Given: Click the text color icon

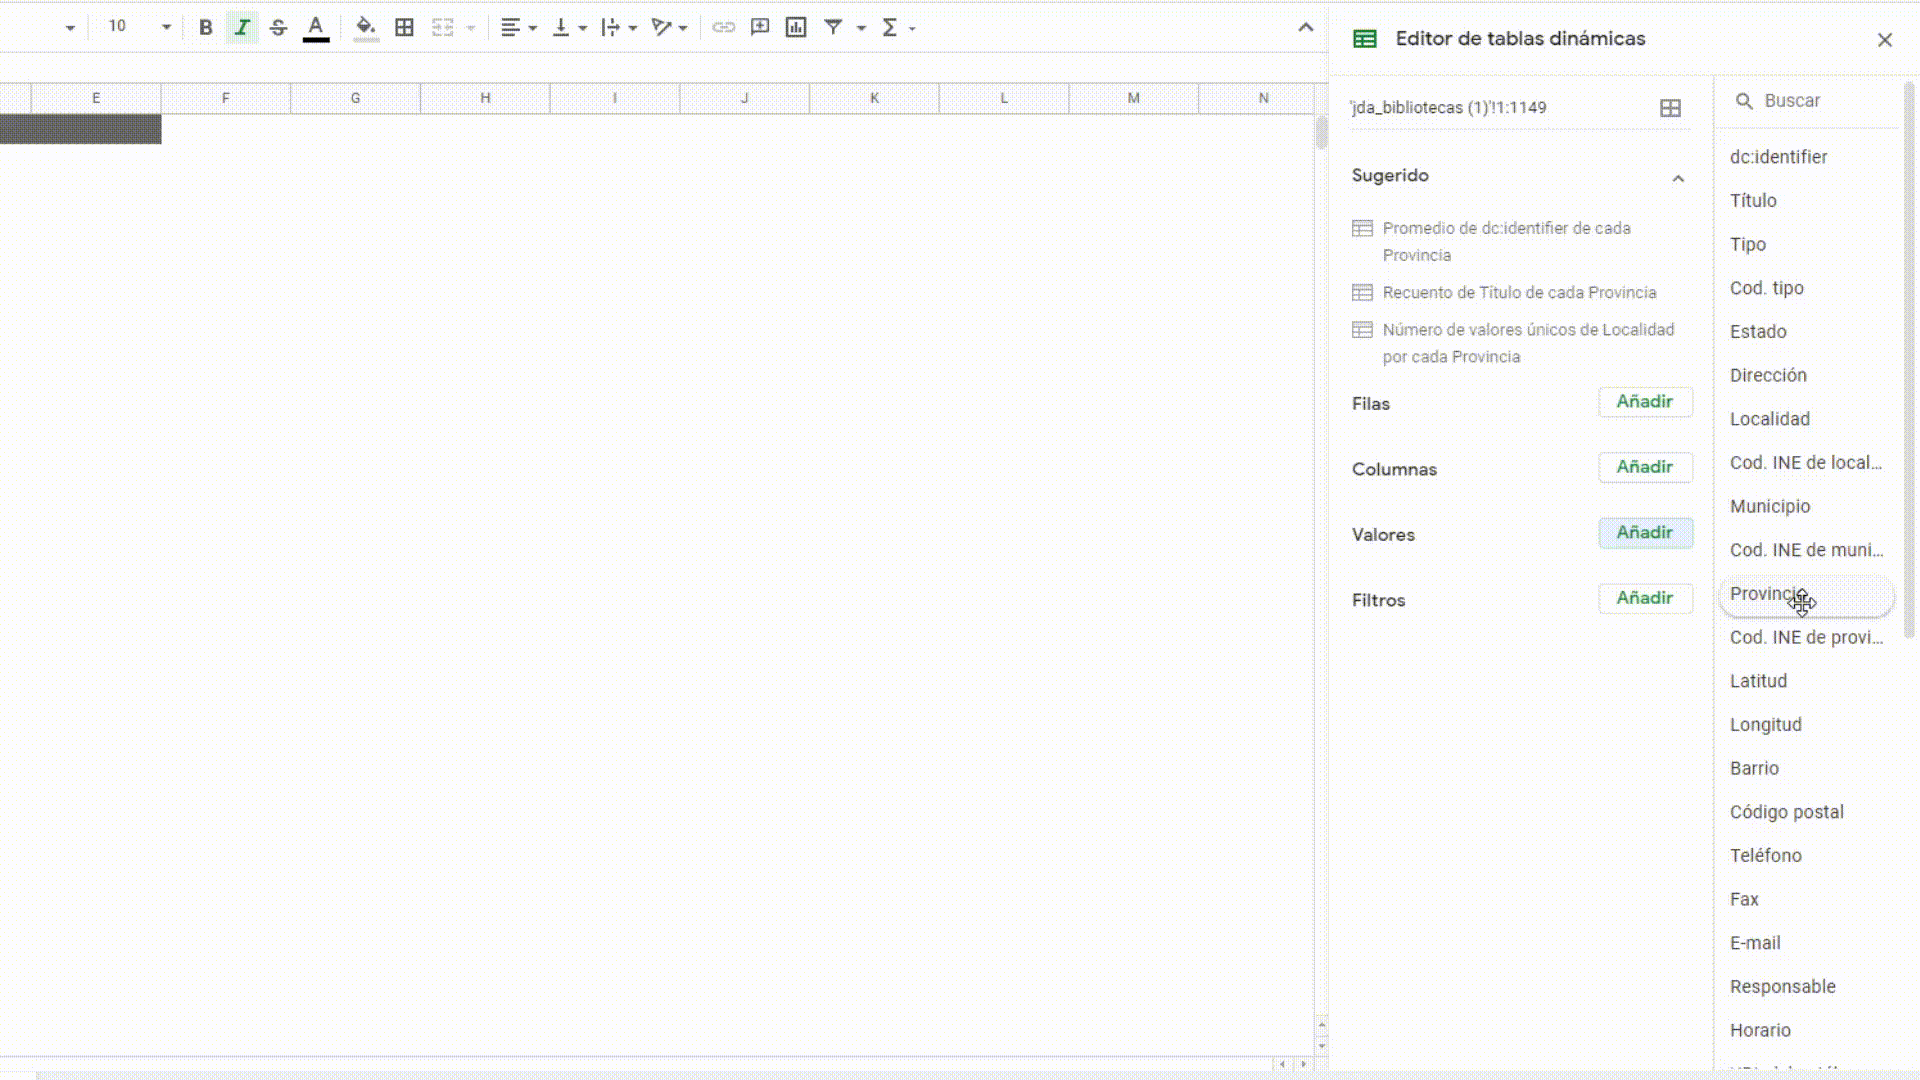Looking at the screenshot, I should (316, 28).
